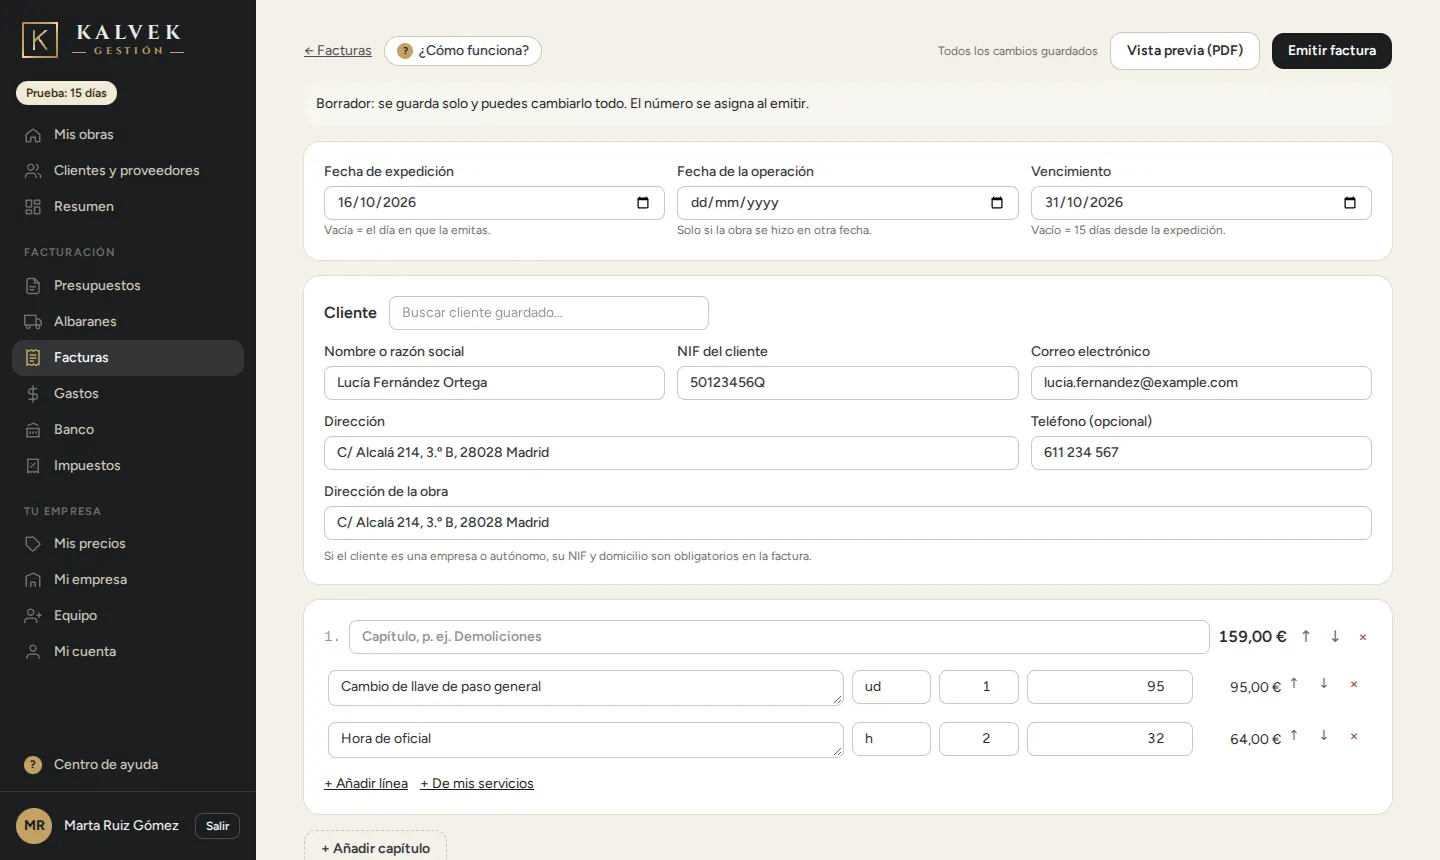Image resolution: width=1440 pixels, height=860 pixels.
Task: Delete chapter 1 with red cross
Action: tap(1363, 637)
